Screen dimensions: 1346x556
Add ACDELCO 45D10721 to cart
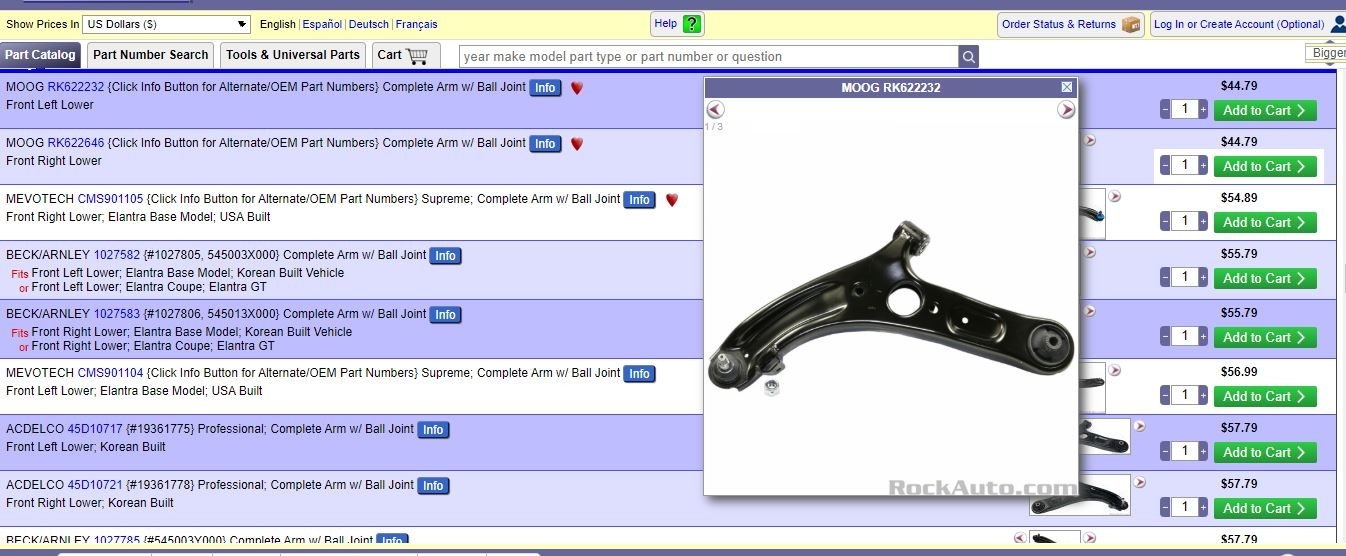tap(1265, 509)
